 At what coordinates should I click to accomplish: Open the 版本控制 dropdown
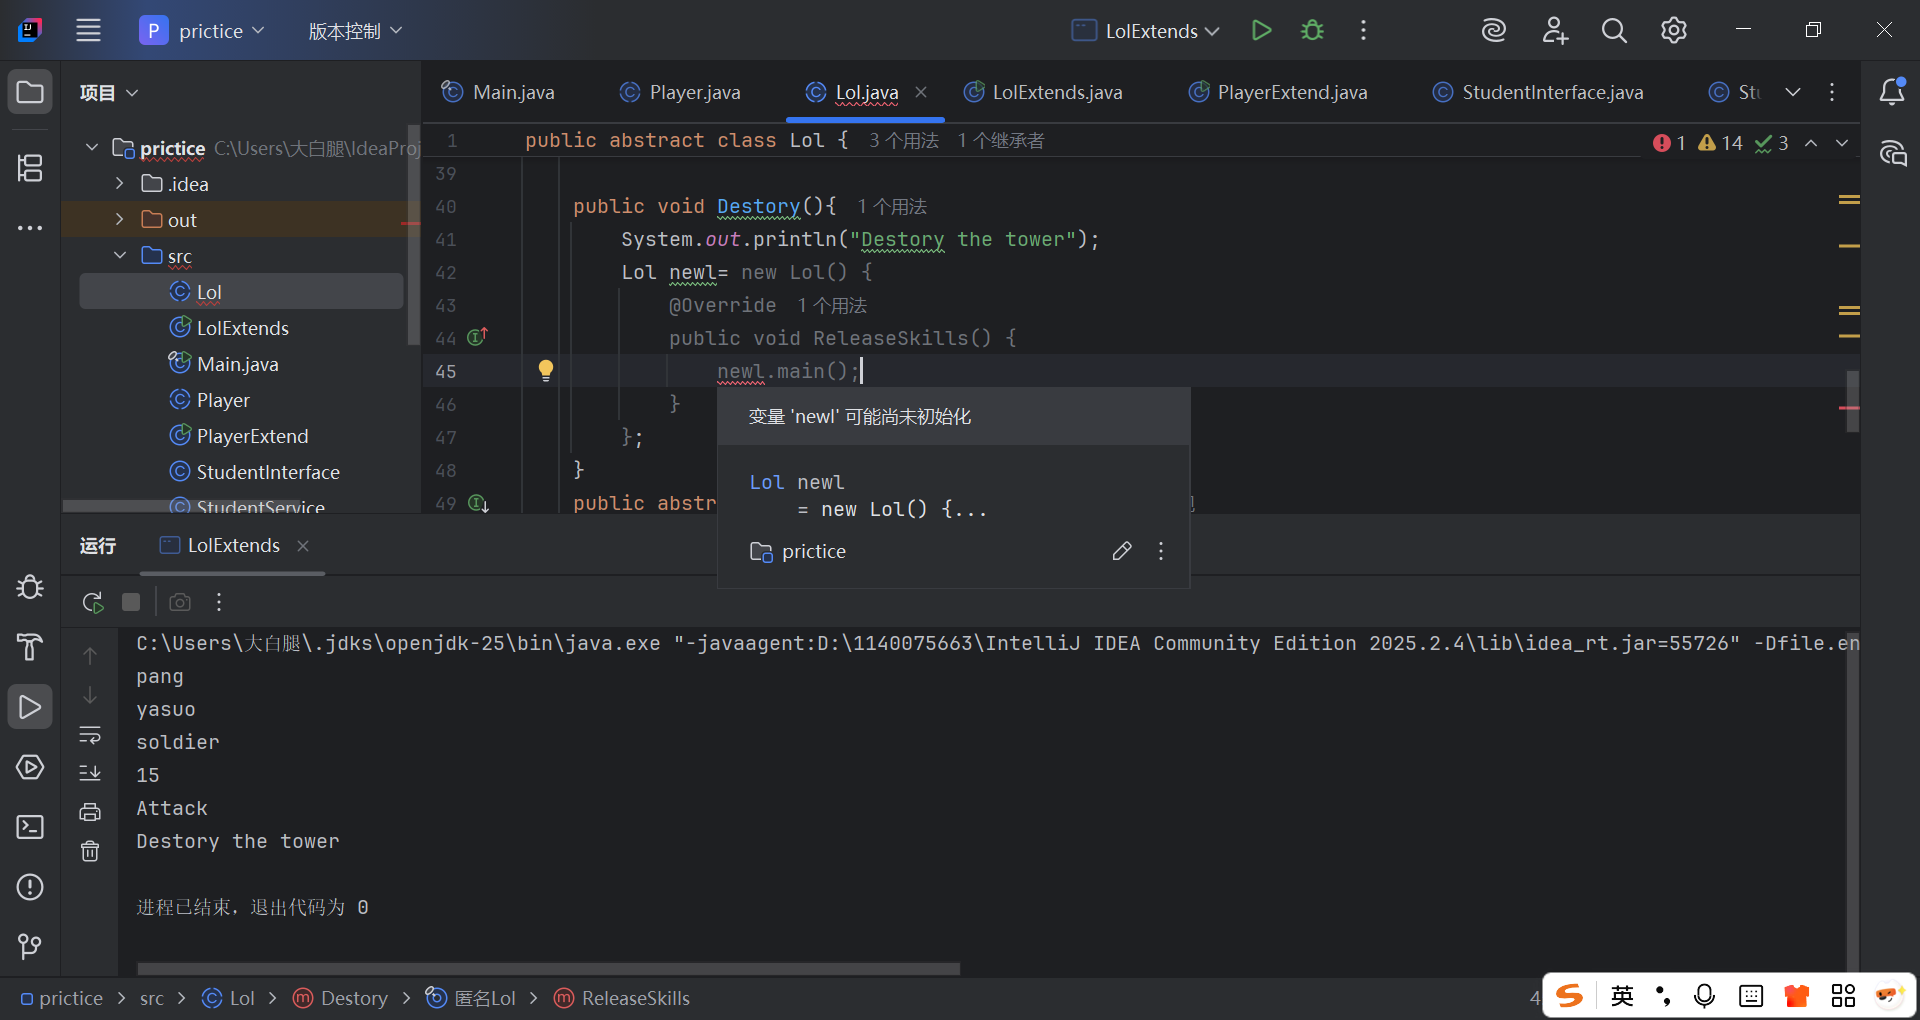click(x=355, y=30)
